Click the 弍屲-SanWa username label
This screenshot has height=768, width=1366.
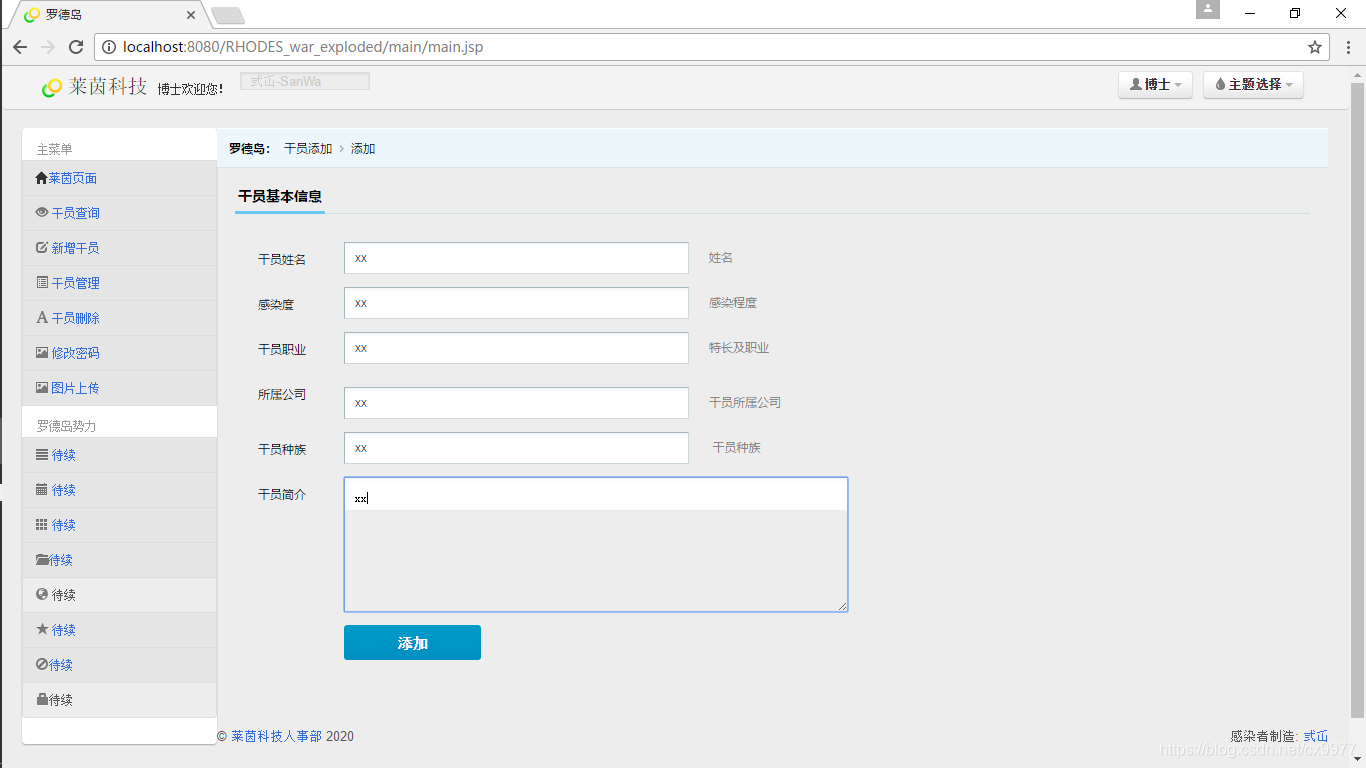coord(305,81)
